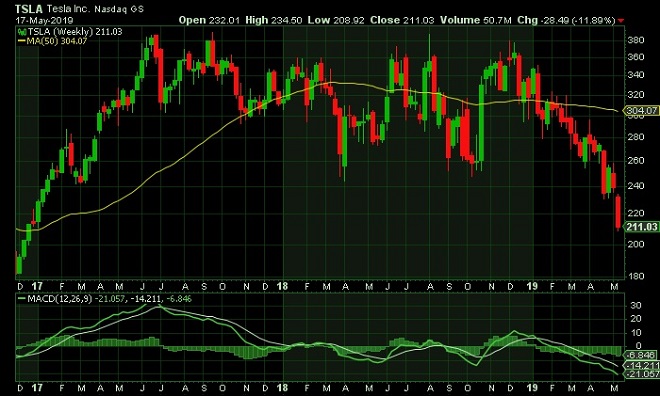Click the 10 label on the MACD axis
This screenshot has height=396, width=660.
point(636,333)
